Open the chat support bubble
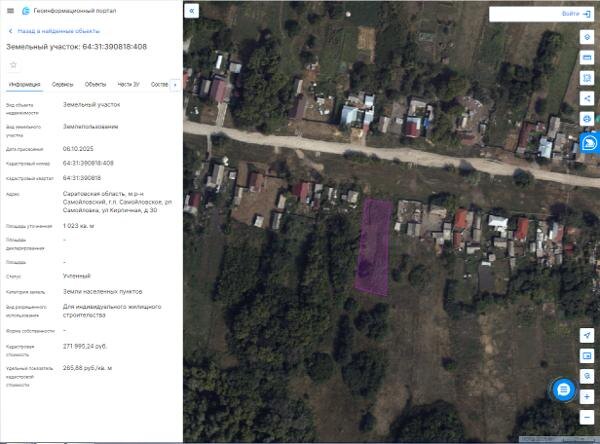The height and width of the screenshot is (444, 600). (x=563, y=390)
